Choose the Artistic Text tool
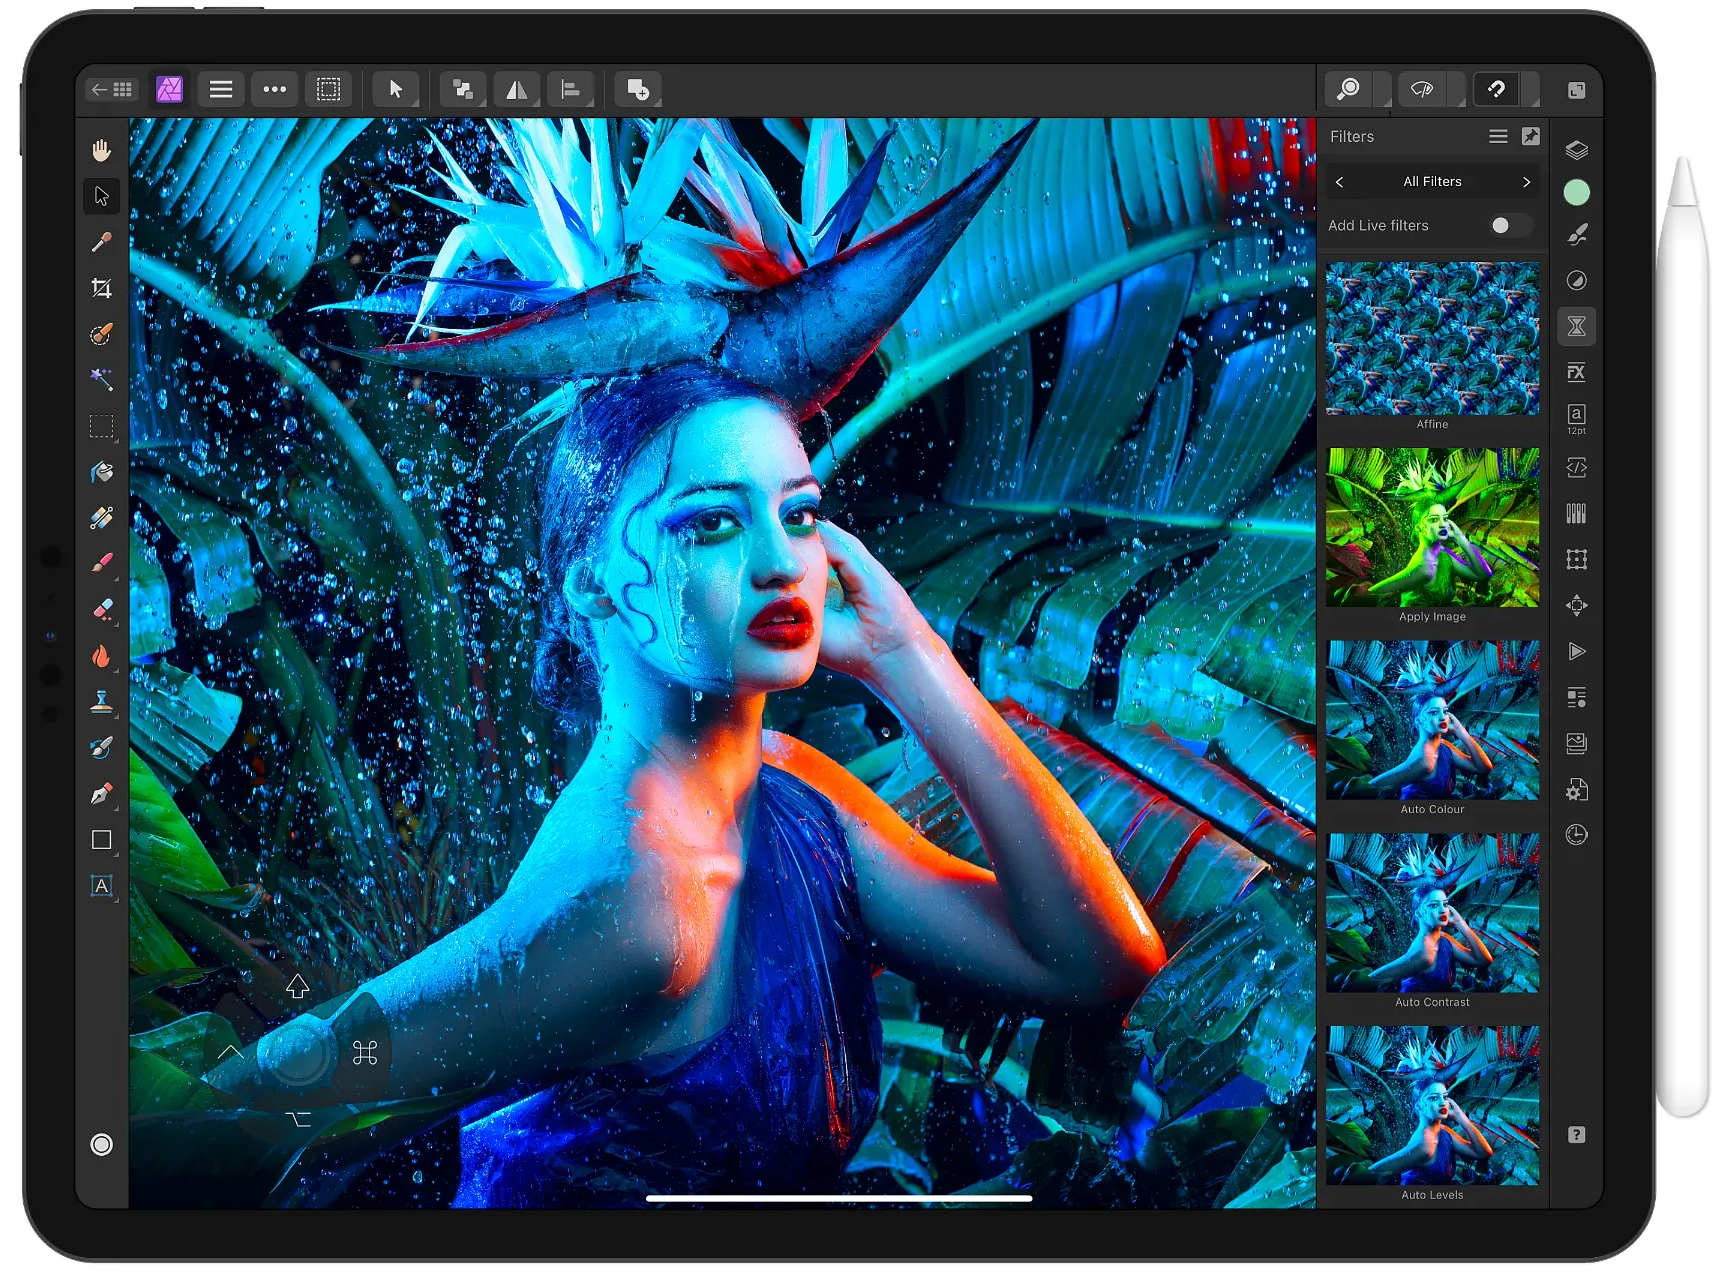This screenshot has height=1274, width=1735. click(x=101, y=886)
